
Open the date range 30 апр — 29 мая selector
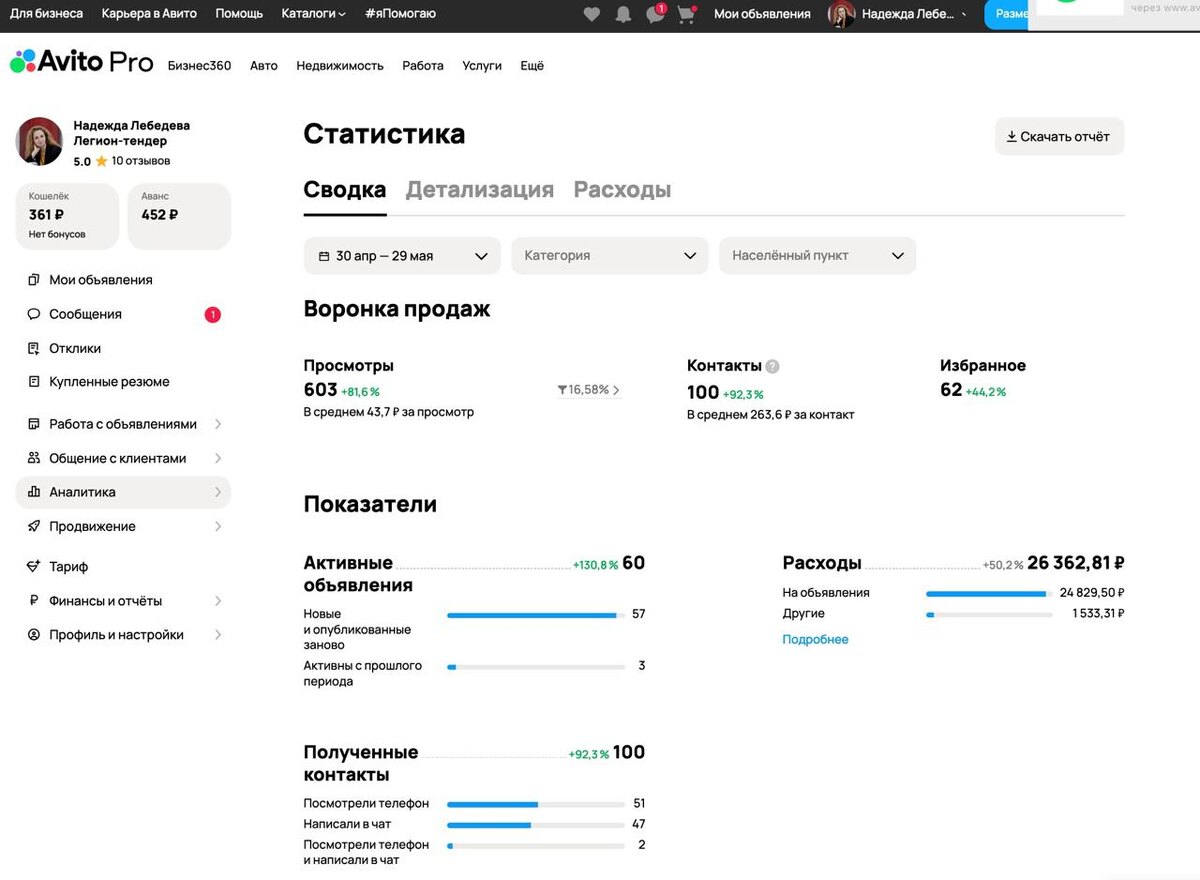coord(402,255)
